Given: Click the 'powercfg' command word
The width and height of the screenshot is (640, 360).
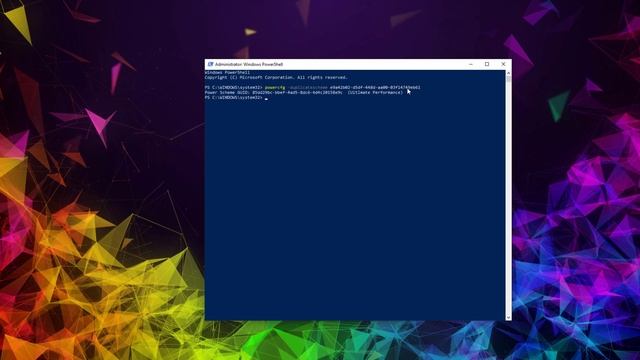Looking at the screenshot, I should pos(275,87).
